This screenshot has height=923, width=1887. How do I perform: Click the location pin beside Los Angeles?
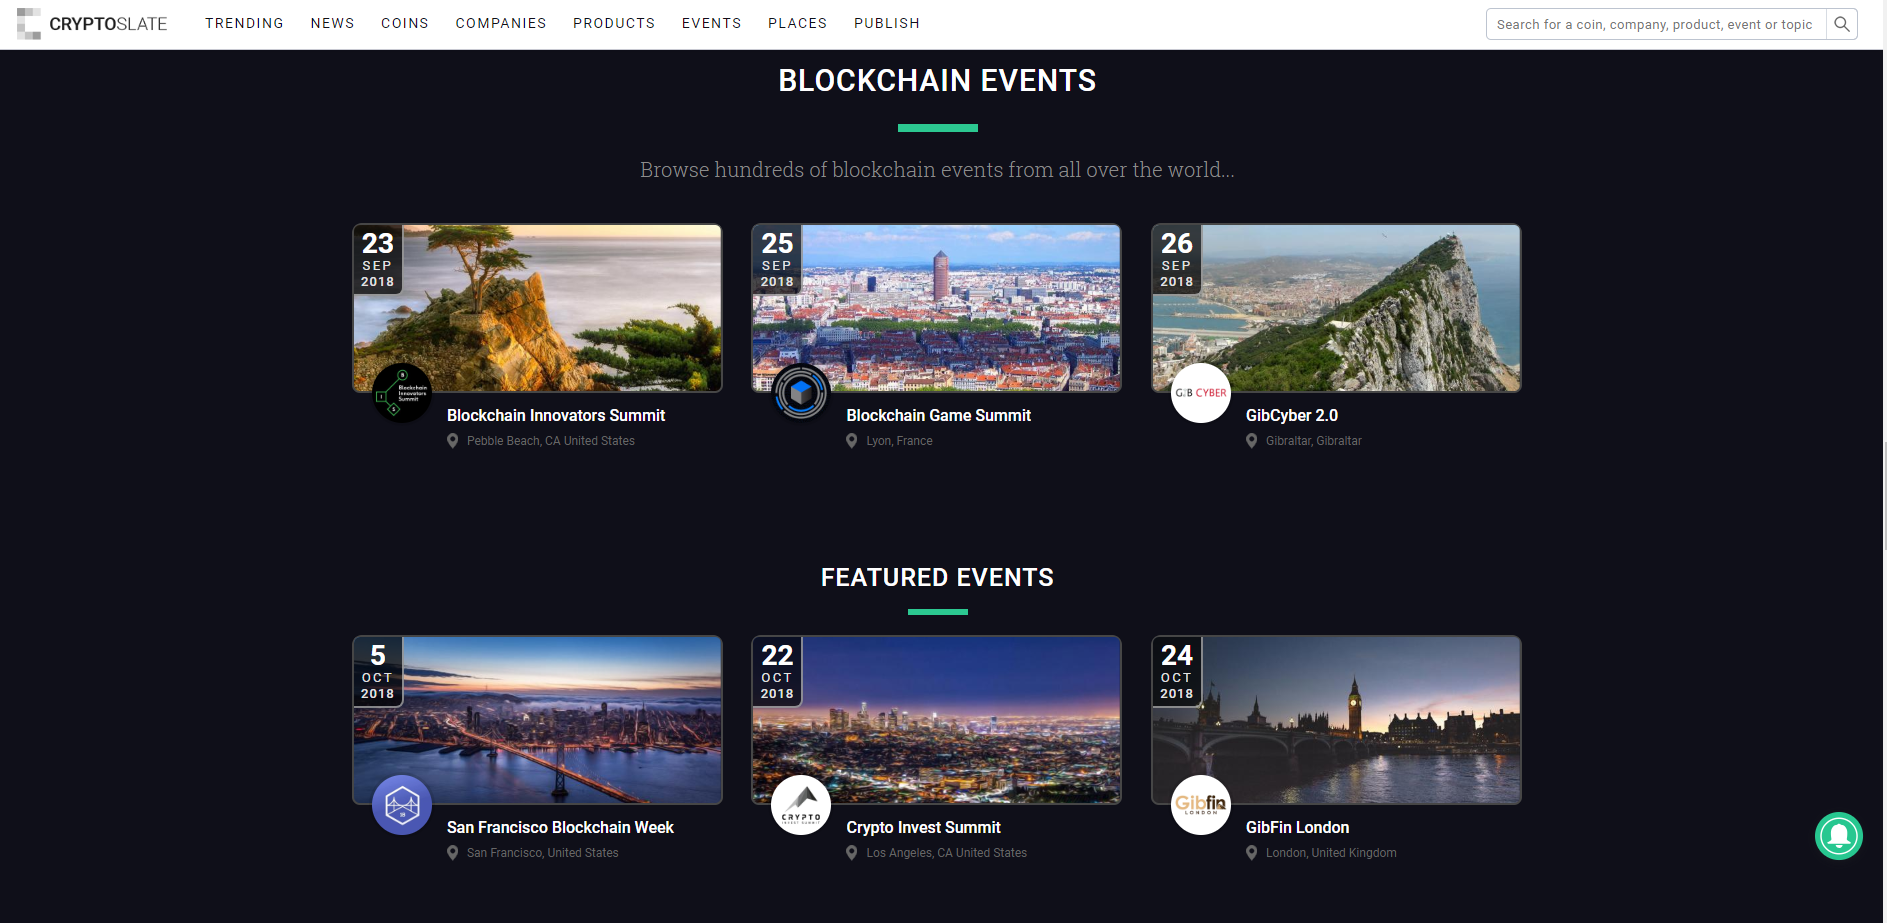(x=852, y=853)
